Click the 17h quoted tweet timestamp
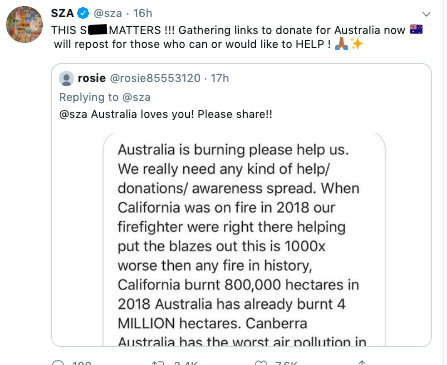This screenshot has width=447, height=365. (x=220, y=78)
